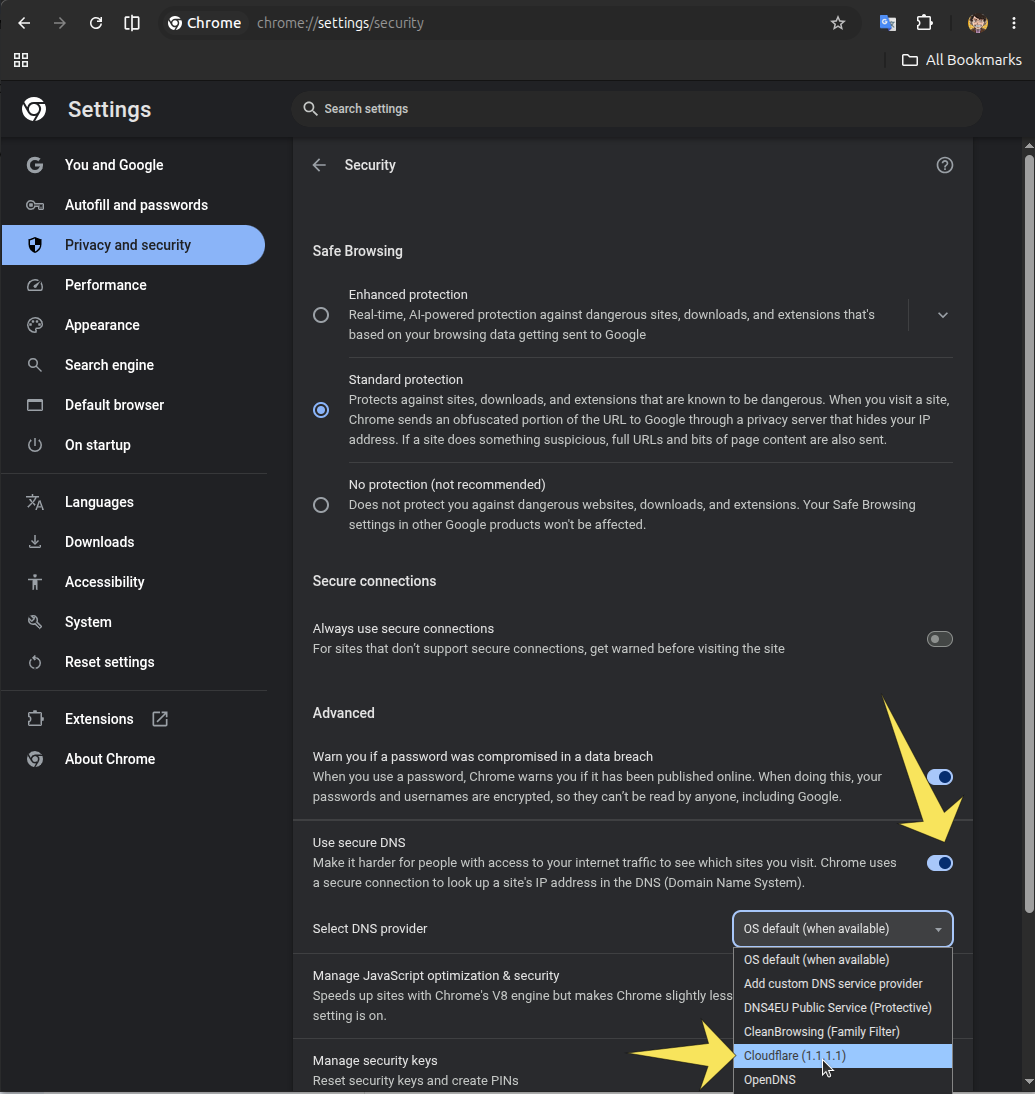Open About Chrome page

(133, 758)
